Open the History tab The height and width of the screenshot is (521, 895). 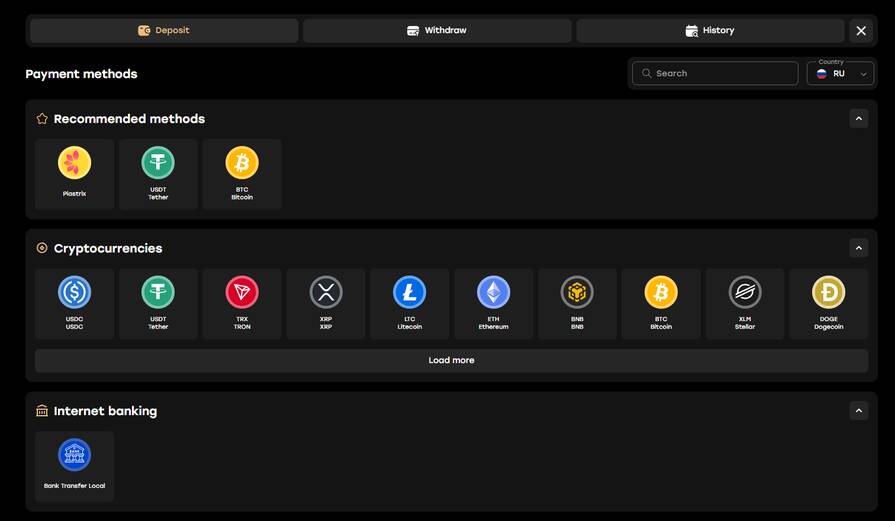(710, 31)
